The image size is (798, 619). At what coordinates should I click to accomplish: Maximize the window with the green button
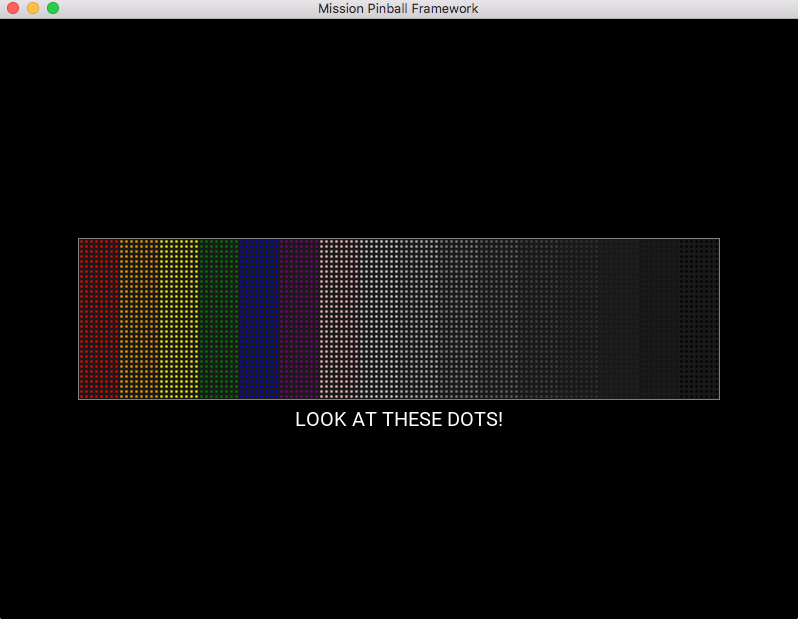(53, 9)
